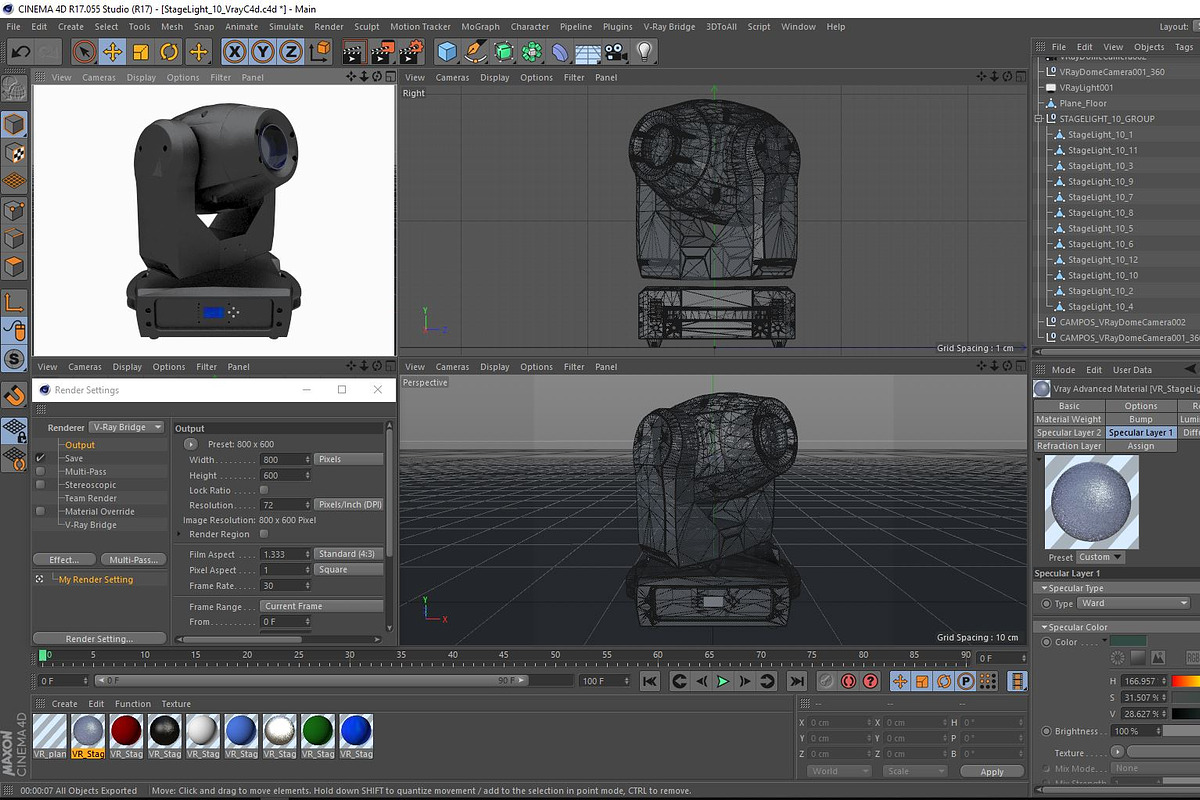1200x800 pixels.
Task: Activate the Move tool in top toolbar
Action: tap(113, 51)
